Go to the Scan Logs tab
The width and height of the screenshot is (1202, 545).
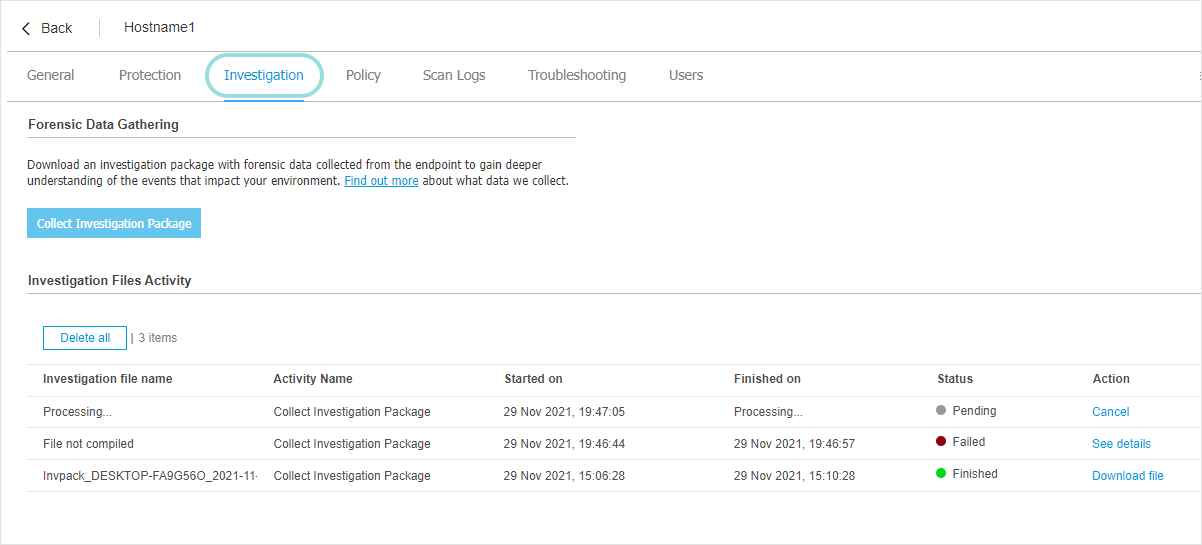click(x=454, y=75)
